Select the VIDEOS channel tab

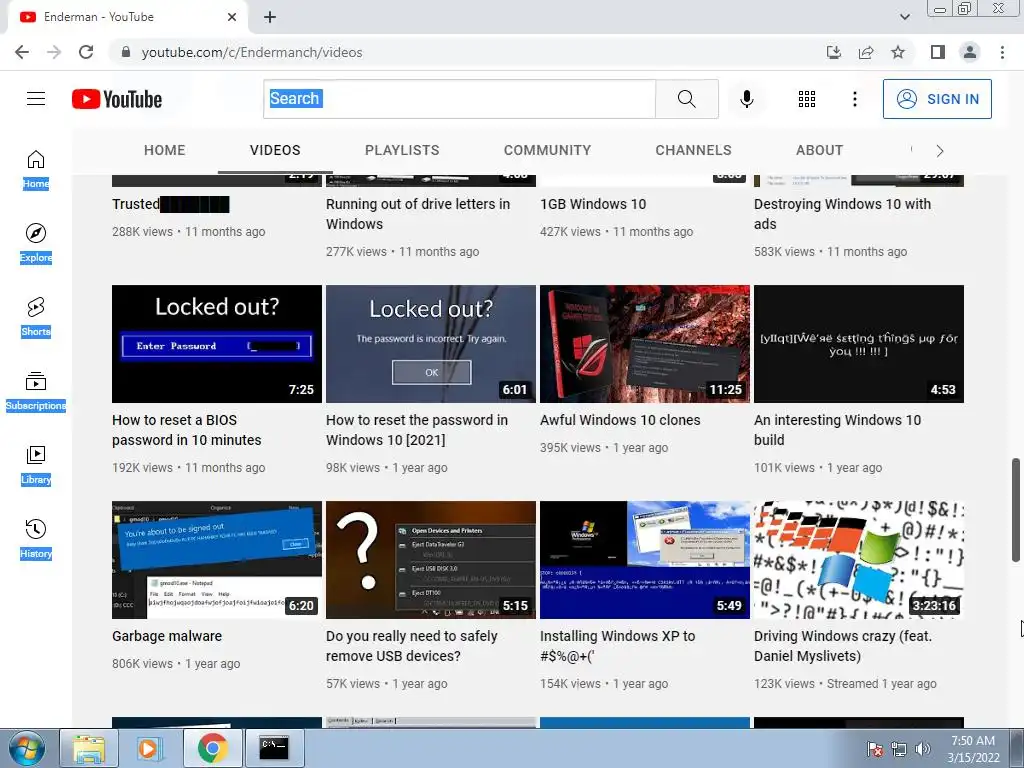275,150
